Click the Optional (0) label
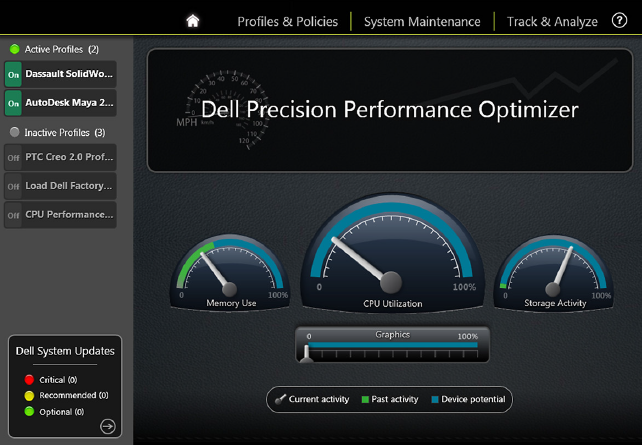The image size is (642, 445). (61, 411)
